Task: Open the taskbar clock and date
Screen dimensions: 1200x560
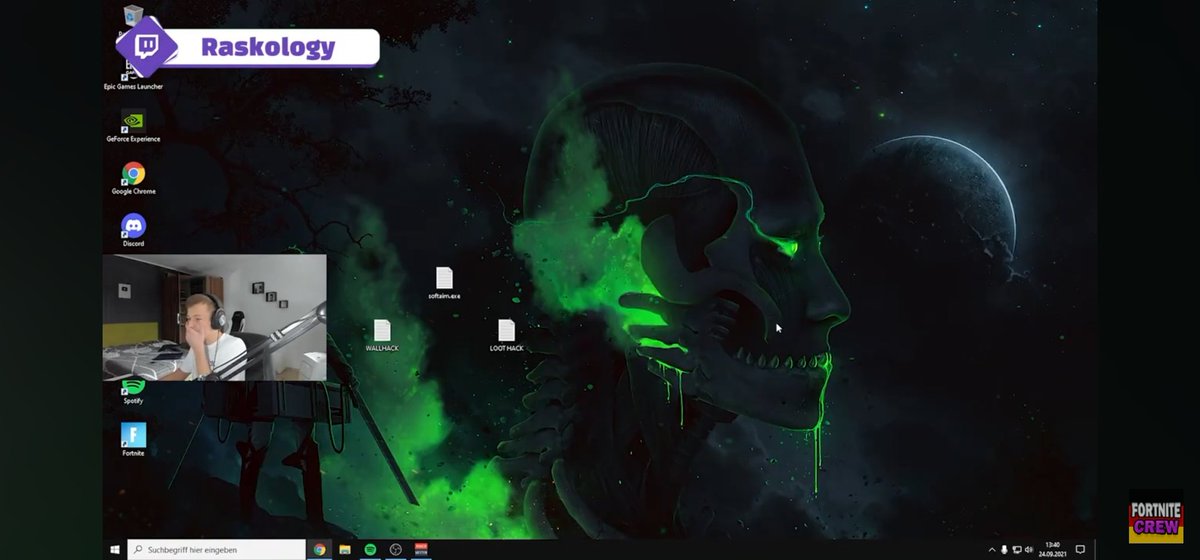Action: click(1053, 549)
